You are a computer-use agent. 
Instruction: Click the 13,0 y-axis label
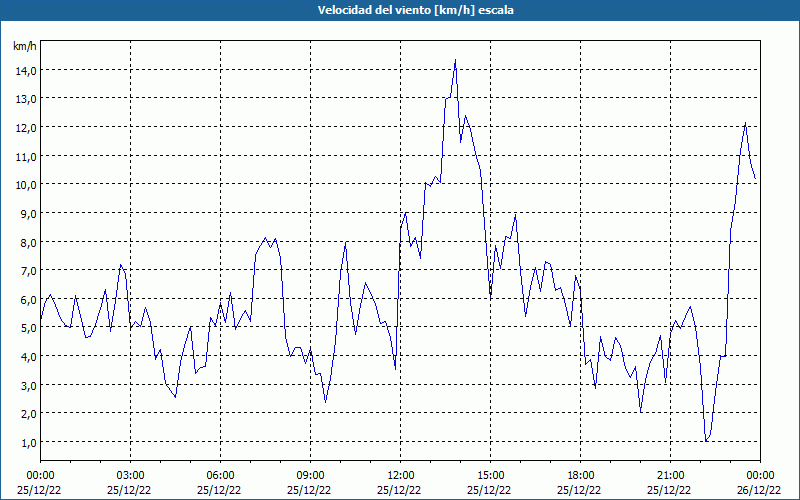[27, 99]
